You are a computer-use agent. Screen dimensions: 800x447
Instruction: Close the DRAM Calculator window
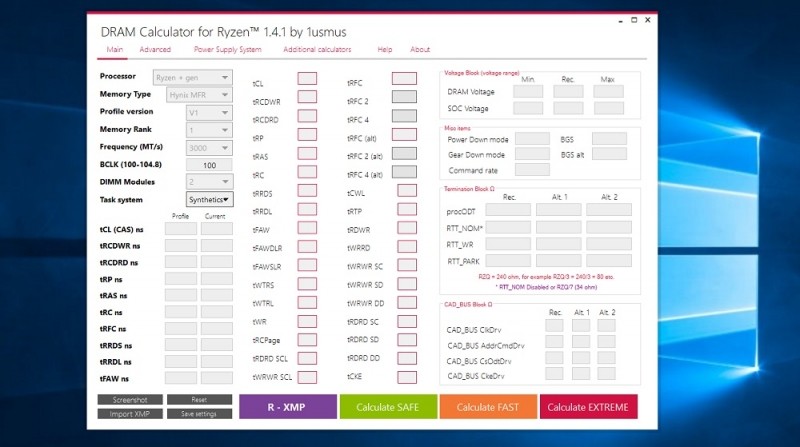point(648,20)
